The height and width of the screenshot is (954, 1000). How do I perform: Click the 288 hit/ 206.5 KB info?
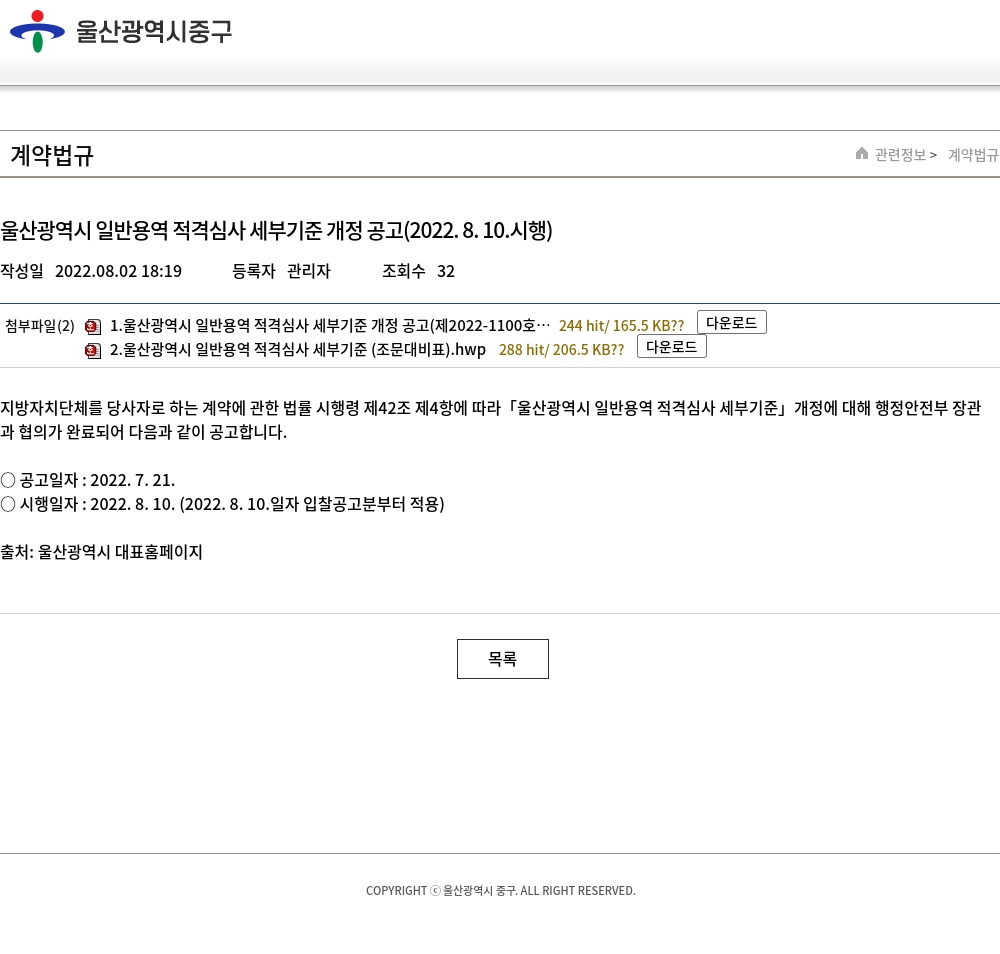tap(561, 349)
